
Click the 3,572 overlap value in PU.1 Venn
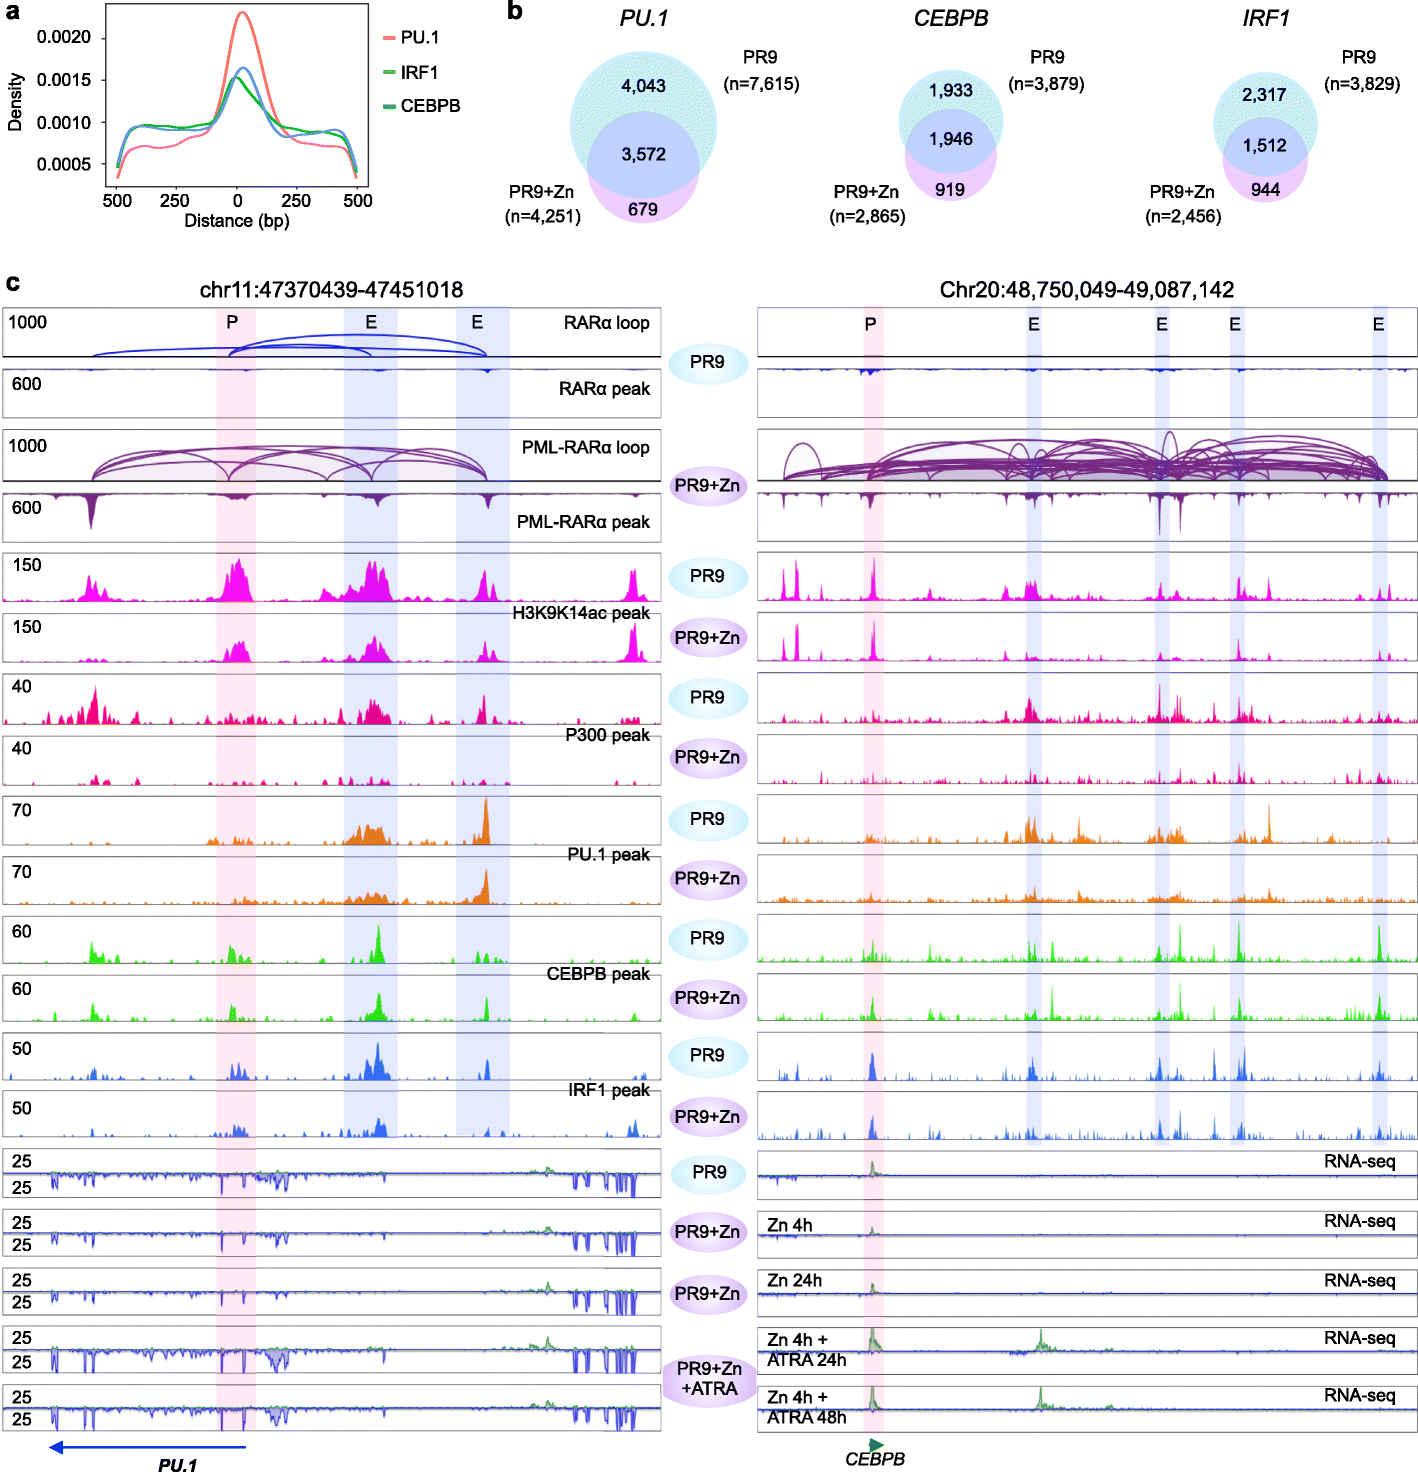pos(643,154)
